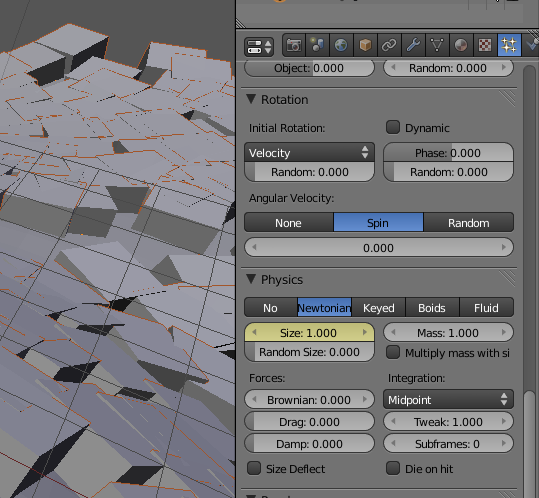539x498 pixels.
Task: Click the Random Size slider
Action: tap(309, 352)
